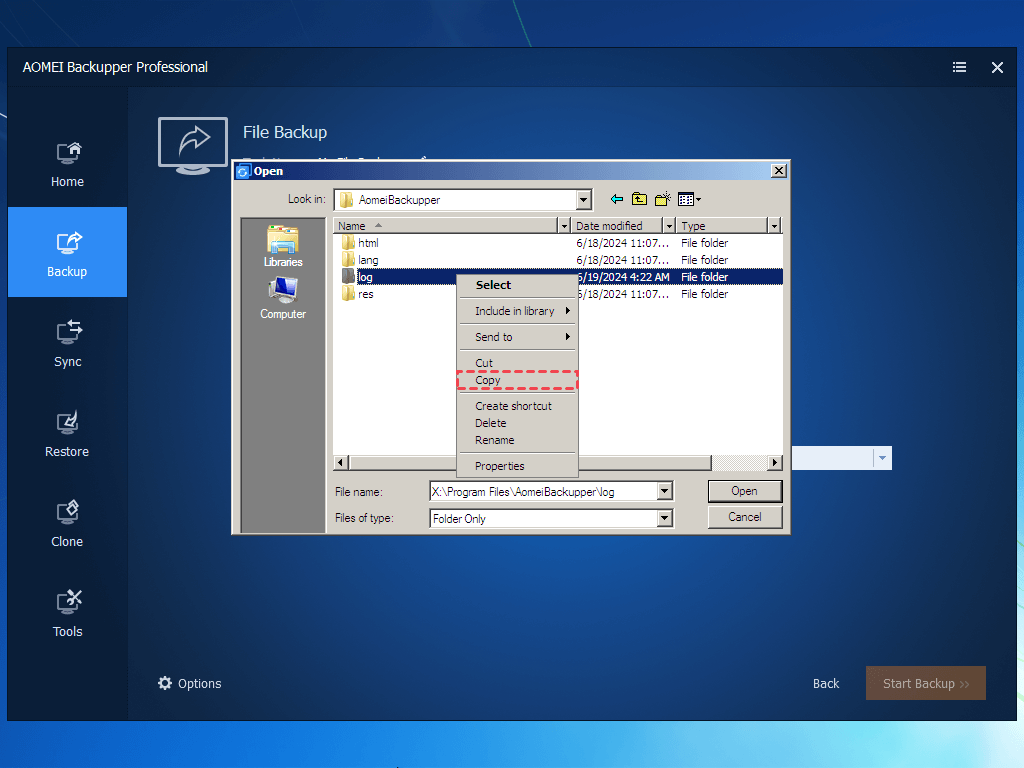Click in the File name input field
The image size is (1024, 768).
click(x=543, y=491)
